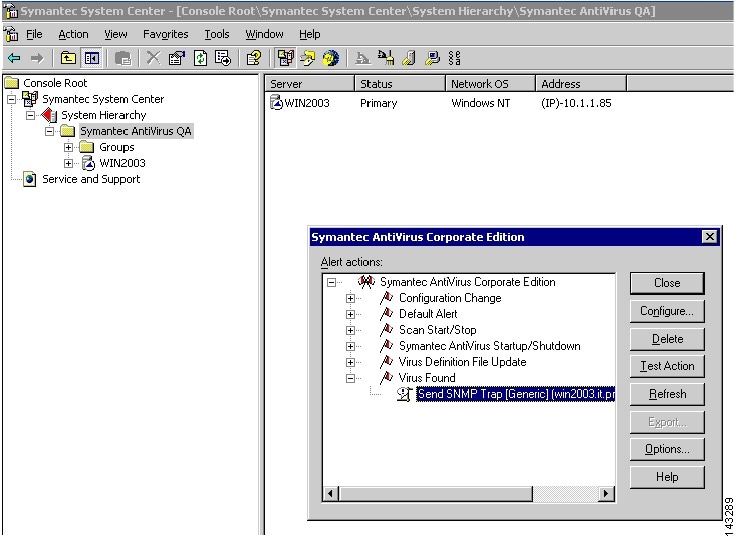Click the dialog Help button

coord(667,477)
